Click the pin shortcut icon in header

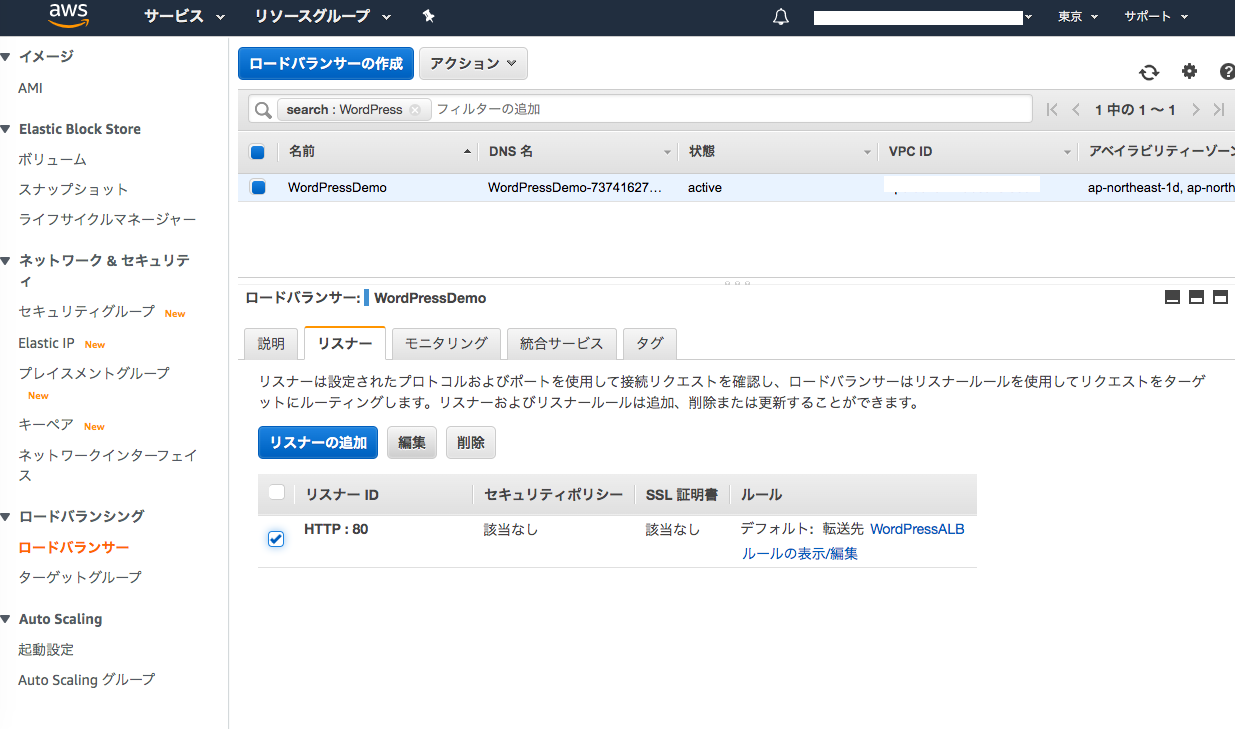428,16
